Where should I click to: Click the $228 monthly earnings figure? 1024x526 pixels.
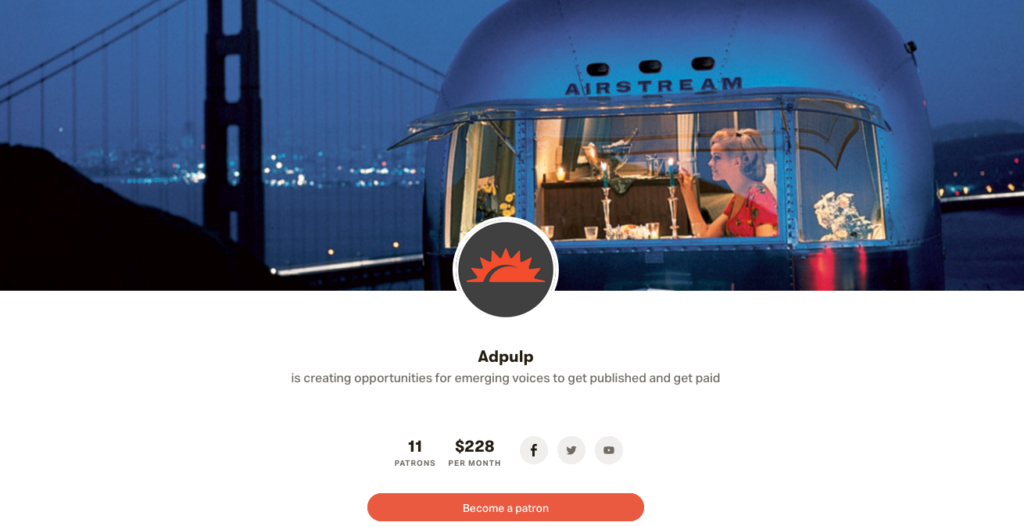pyautogui.click(x=475, y=447)
